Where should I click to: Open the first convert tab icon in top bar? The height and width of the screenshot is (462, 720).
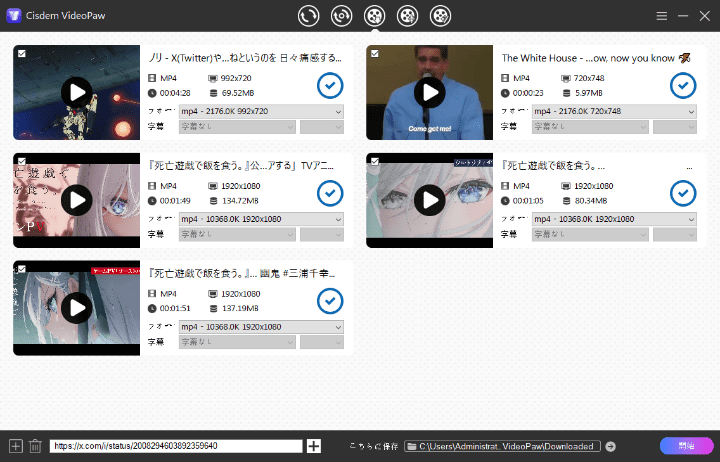click(x=310, y=16)
